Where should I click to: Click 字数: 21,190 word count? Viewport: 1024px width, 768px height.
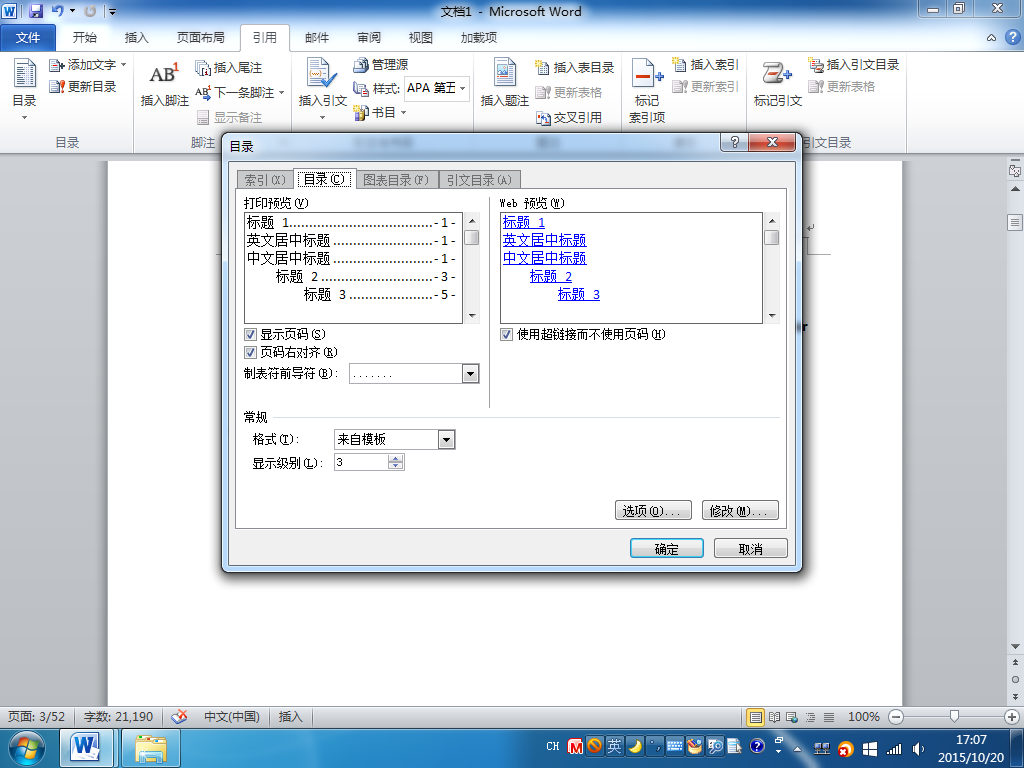118,717
